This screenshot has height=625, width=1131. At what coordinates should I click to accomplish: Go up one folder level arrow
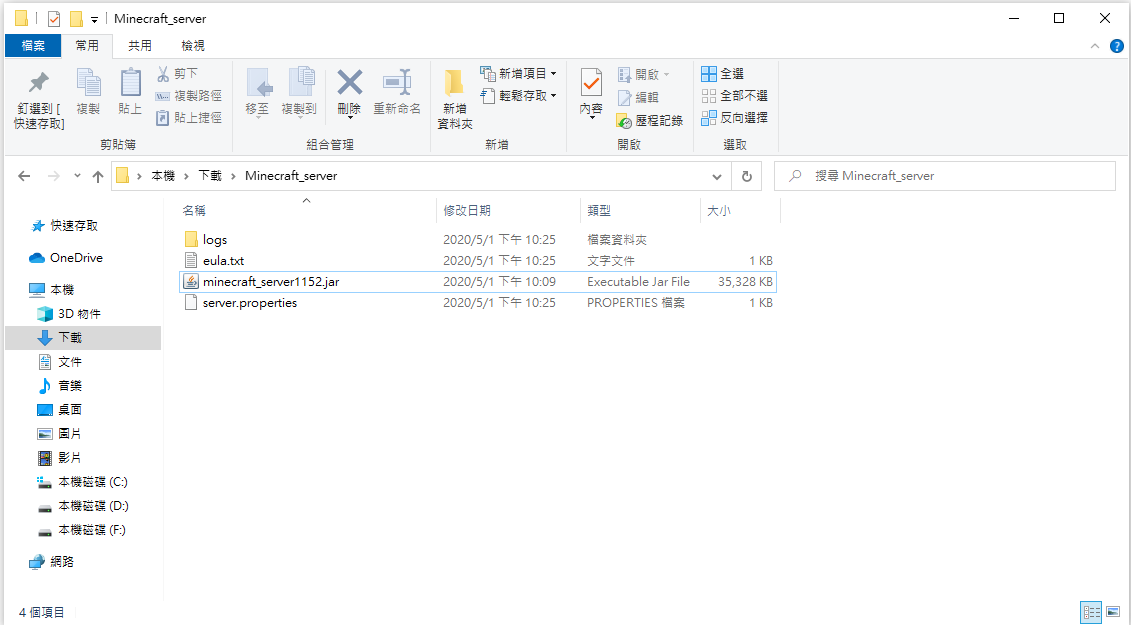[98, 176]
